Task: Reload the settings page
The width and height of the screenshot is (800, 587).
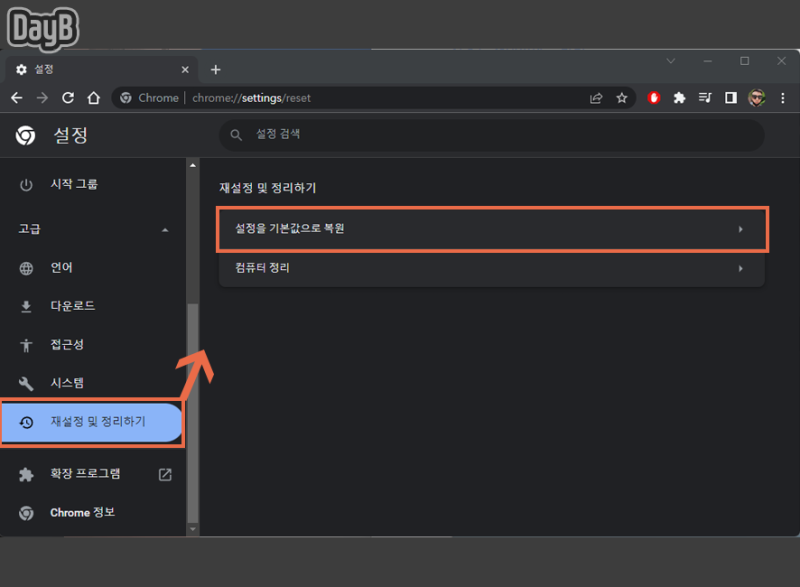Action: coord(68,98)
